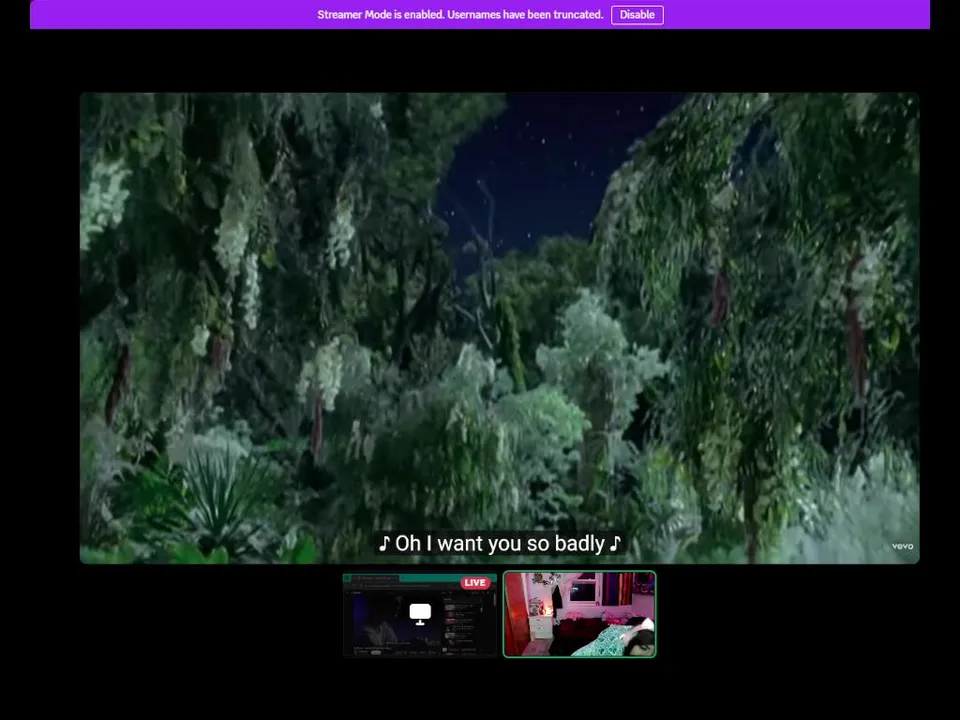Viewport: 960px width, 720px height.
Task: Disable Streamer Mode via the Disable button
Action: [x=637, y=15]
